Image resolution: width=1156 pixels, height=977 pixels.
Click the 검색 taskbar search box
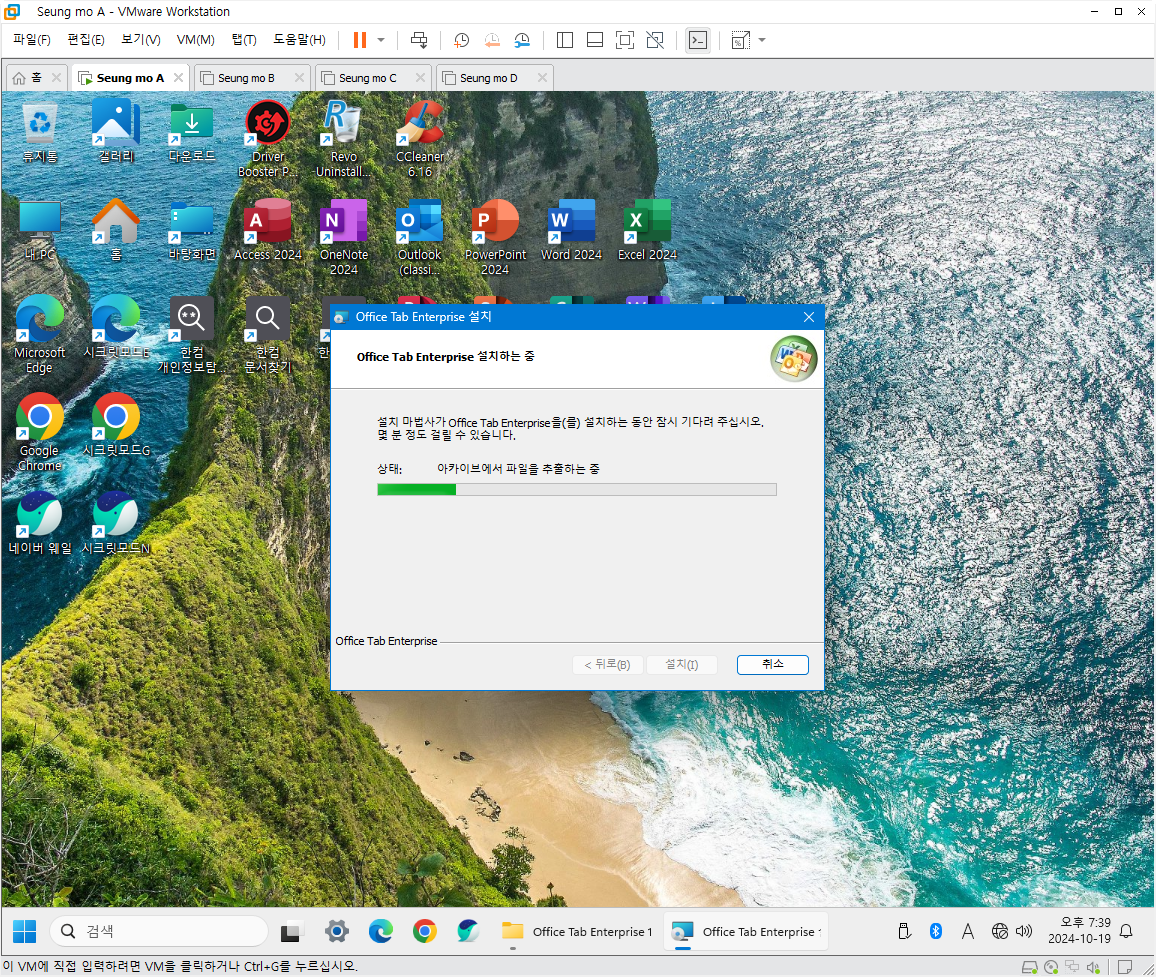[x=159, y=931]
